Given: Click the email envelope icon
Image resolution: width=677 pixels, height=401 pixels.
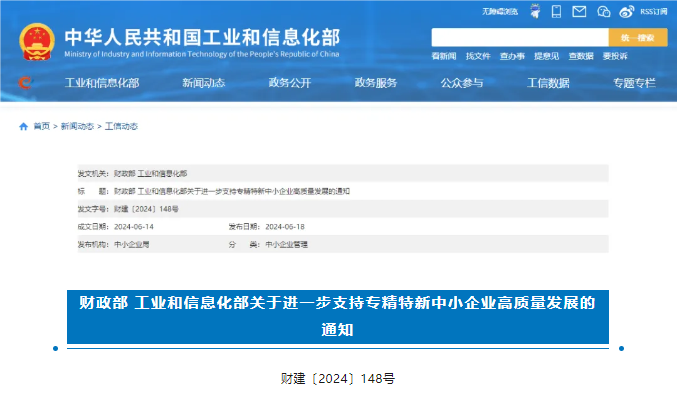Looking at the screenshot, I should click(x=579, y=12).
